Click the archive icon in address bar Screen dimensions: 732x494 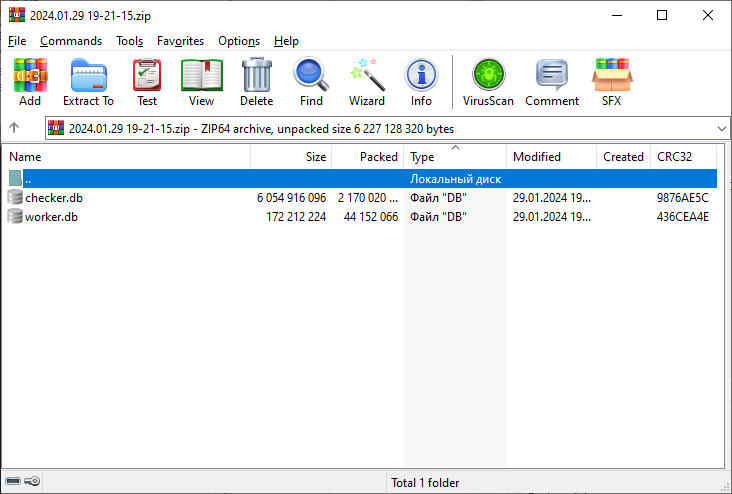pos(56,128)
